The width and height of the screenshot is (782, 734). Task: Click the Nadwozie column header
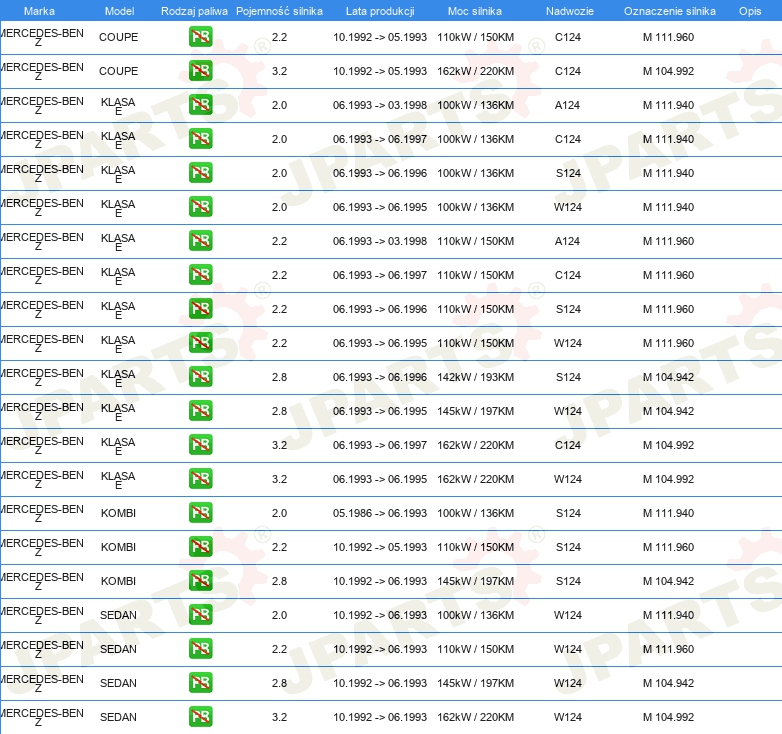pos(570,11)
